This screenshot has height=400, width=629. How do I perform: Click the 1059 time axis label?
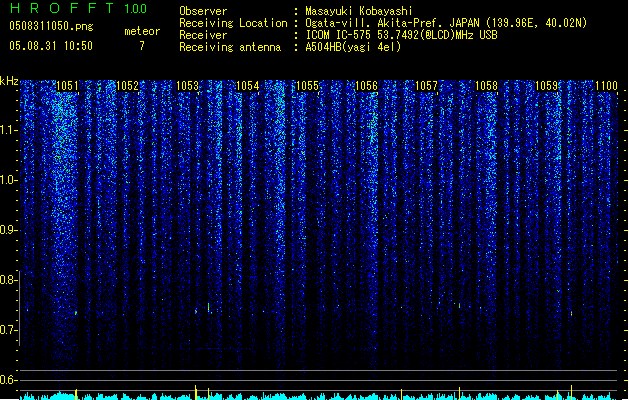coord(546,86)
